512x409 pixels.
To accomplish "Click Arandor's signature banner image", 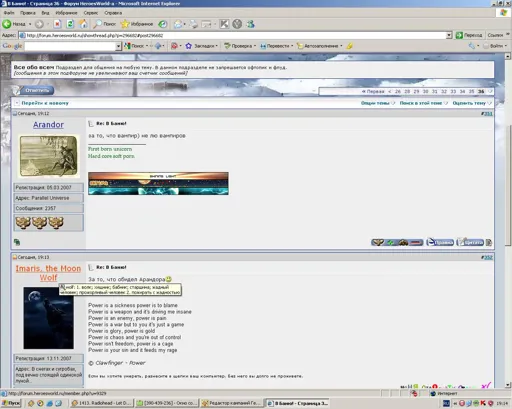I will pyautogui.click(x=158, y=183).
